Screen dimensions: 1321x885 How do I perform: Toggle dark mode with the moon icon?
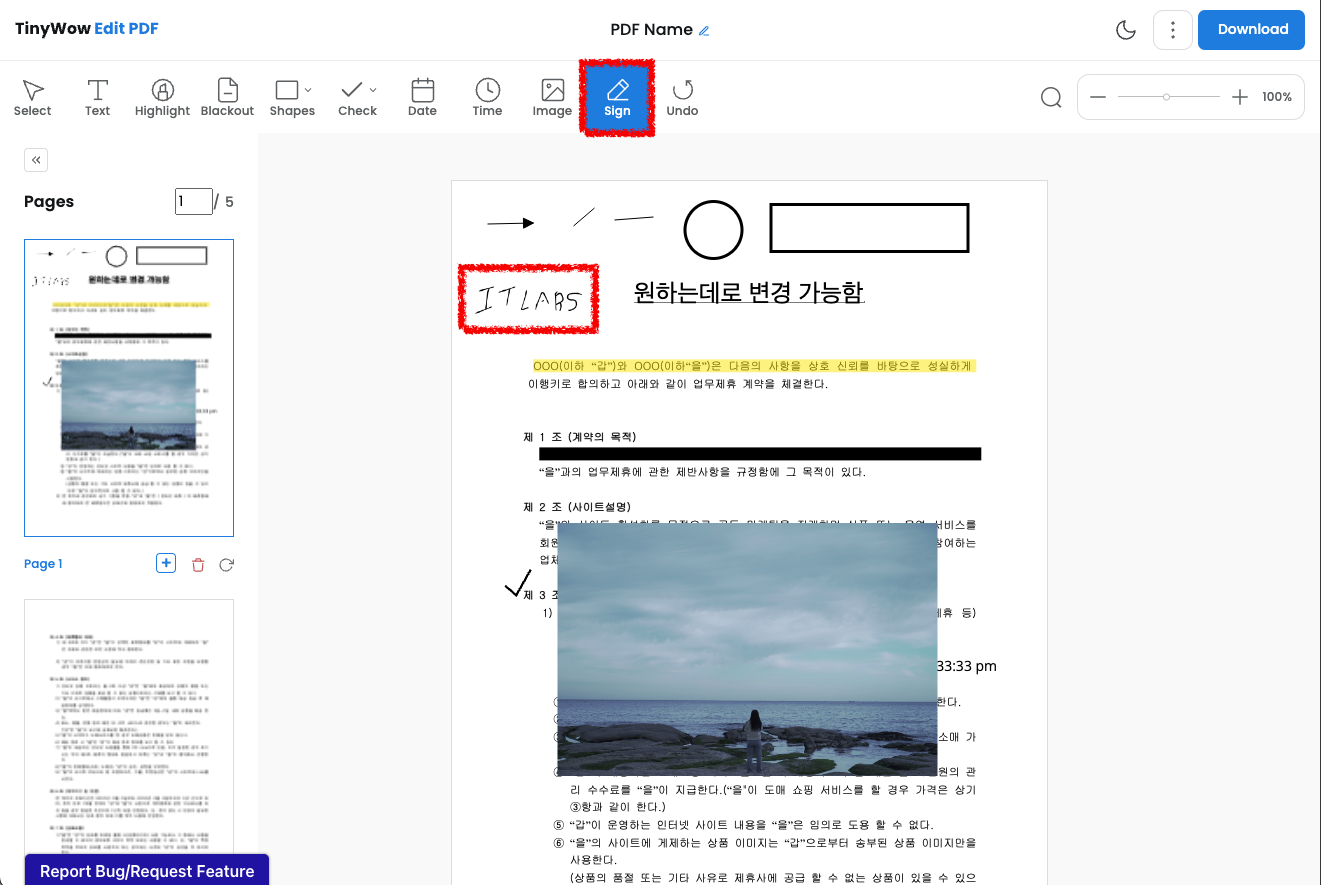(1126, 30)
